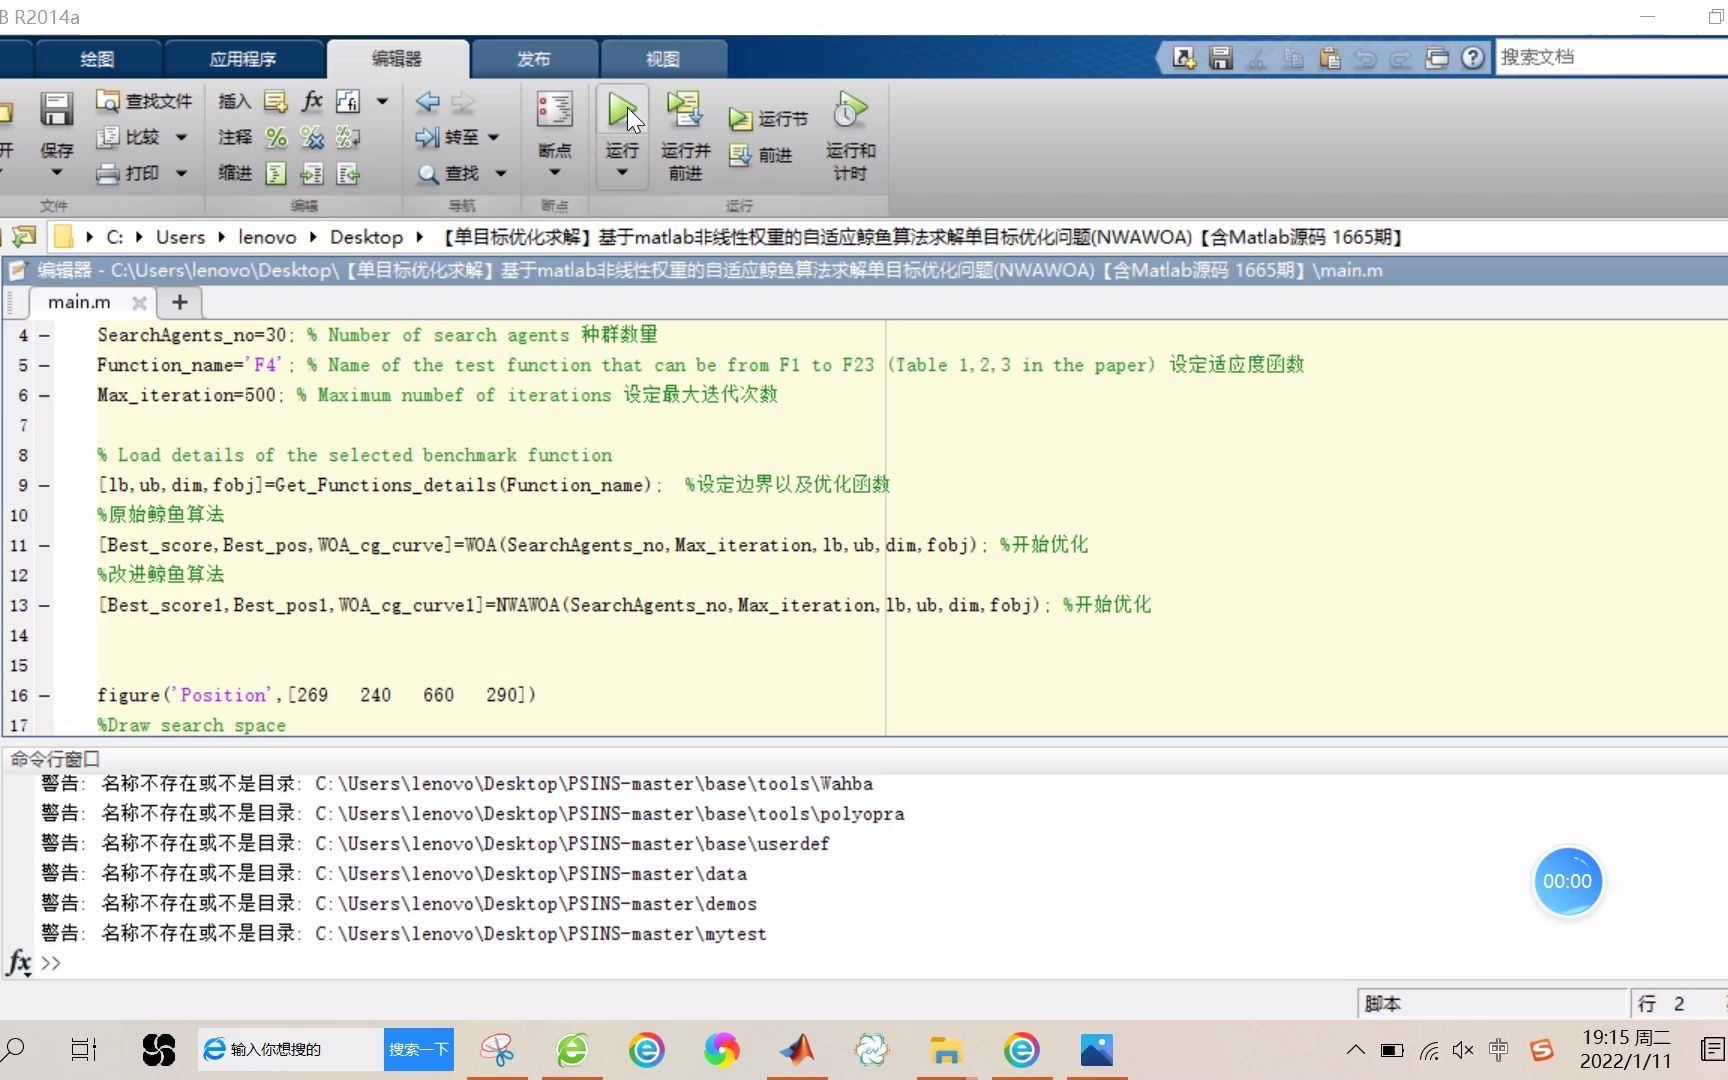The image size is (1728, 1080).
Task: Uncomment lines with the % cross icon
Action: tap(312, 137)
